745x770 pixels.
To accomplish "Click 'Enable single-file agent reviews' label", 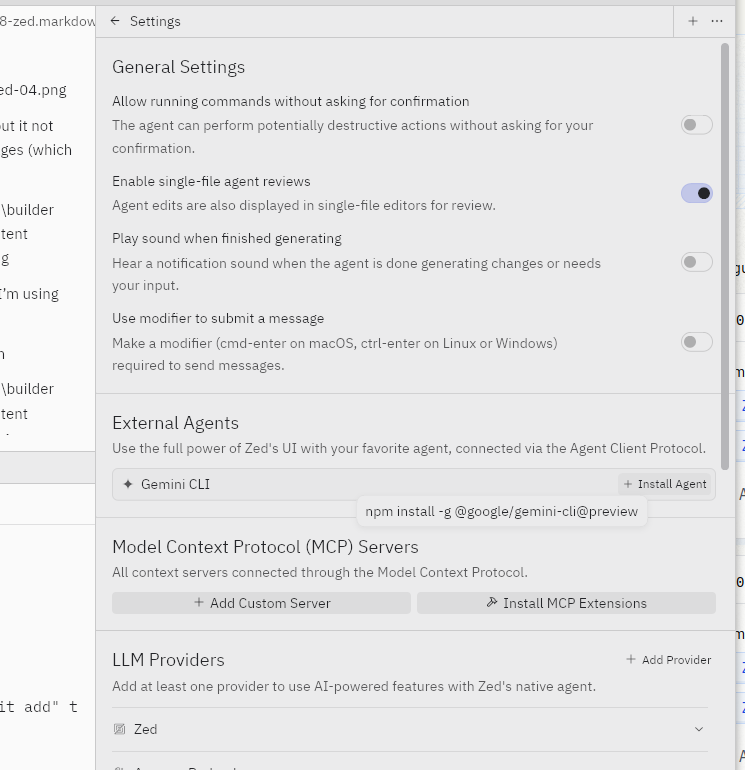I will click(211, 181).
